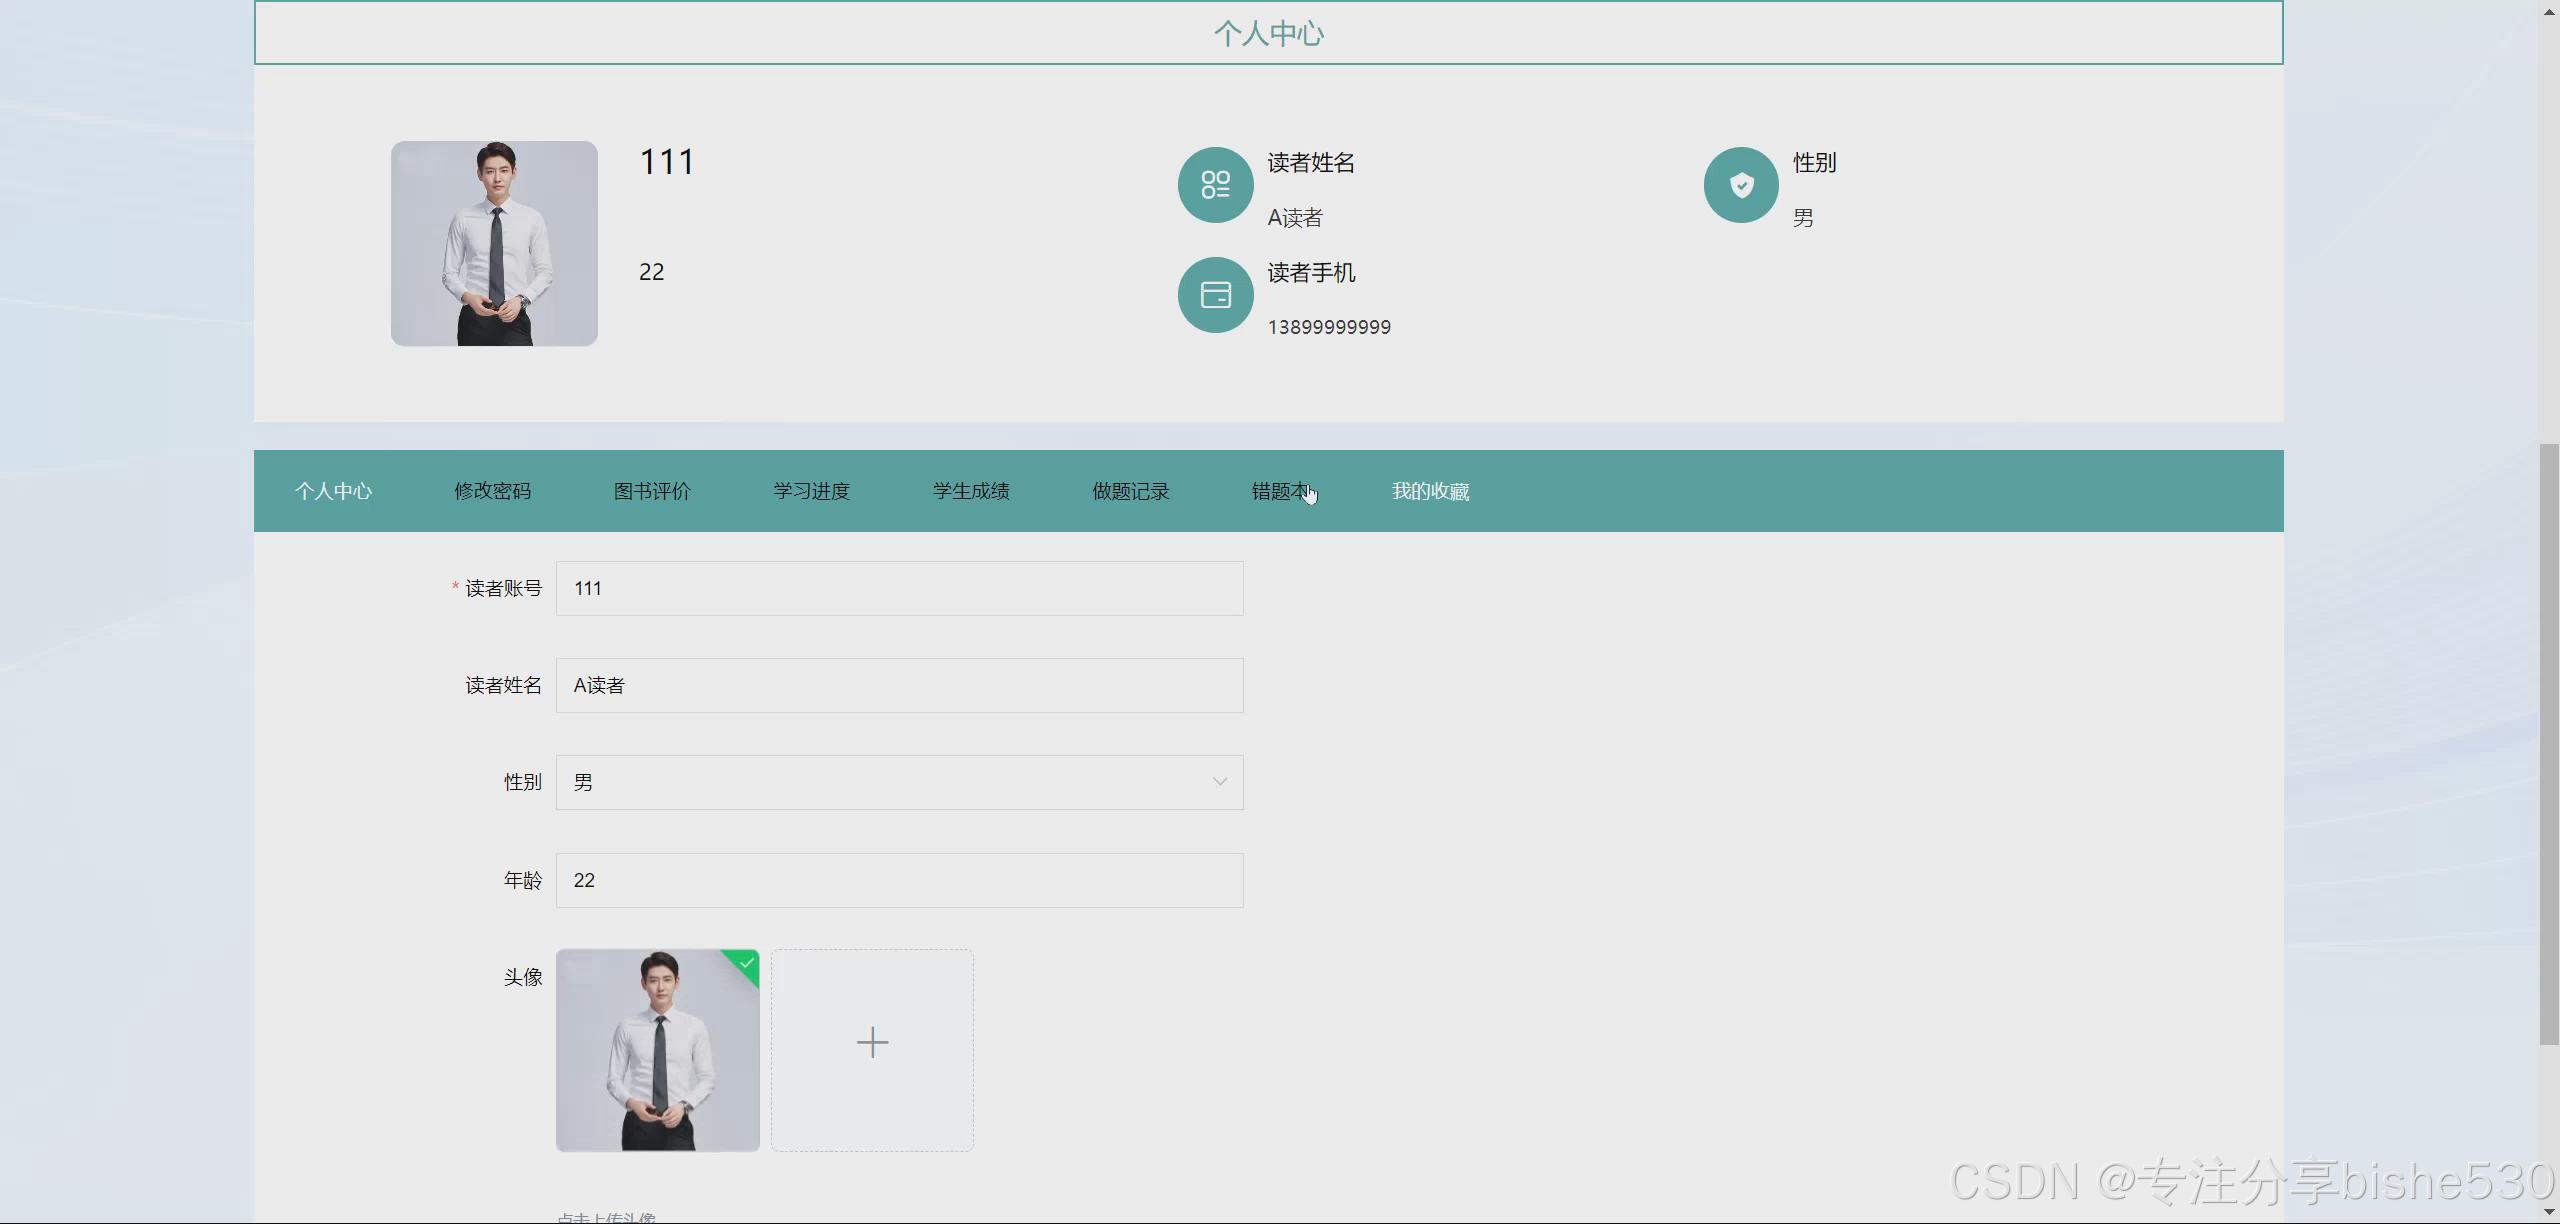
Task: Click the A读者 value in profile card
Action: [x=1295, y=218]
